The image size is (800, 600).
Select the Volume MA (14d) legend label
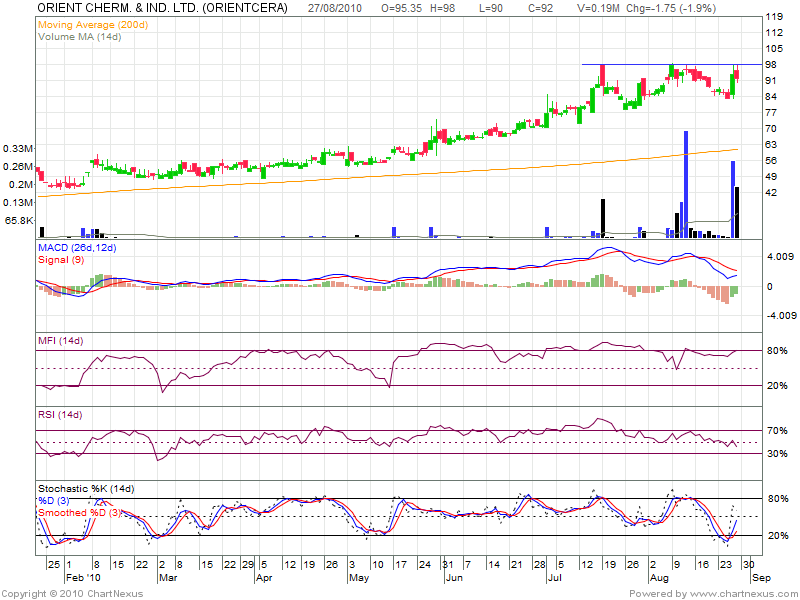tap(81, 36)
